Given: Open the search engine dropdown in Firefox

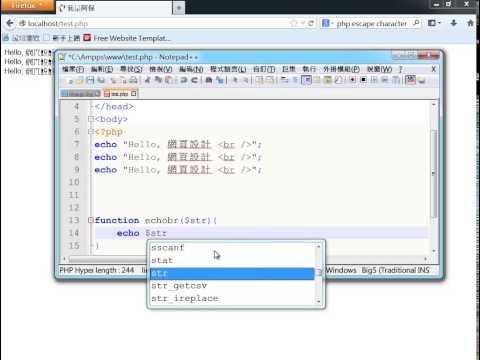Looking at the screenshot, I should 327,23.
